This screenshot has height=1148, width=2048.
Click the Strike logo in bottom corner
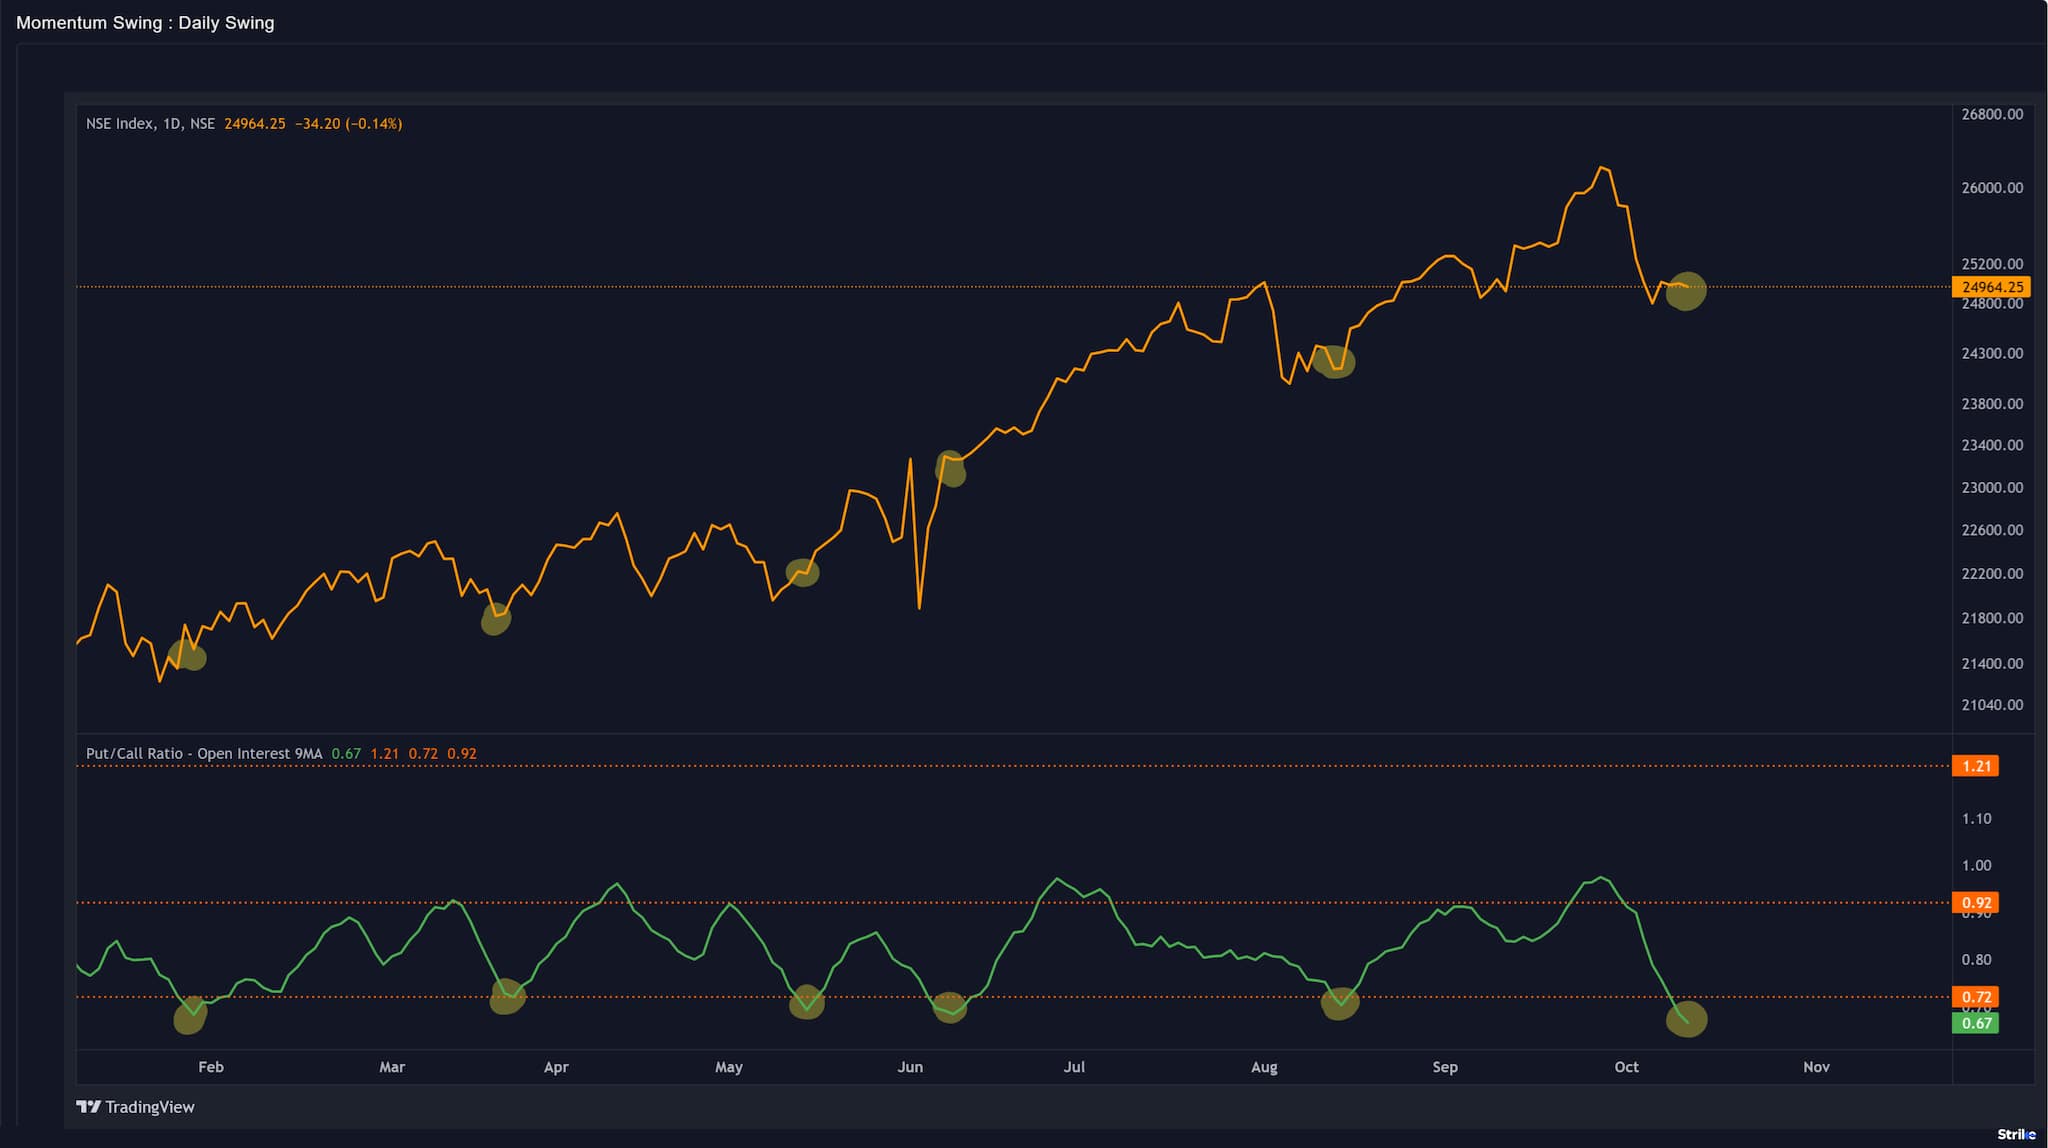point(2015,1134)
